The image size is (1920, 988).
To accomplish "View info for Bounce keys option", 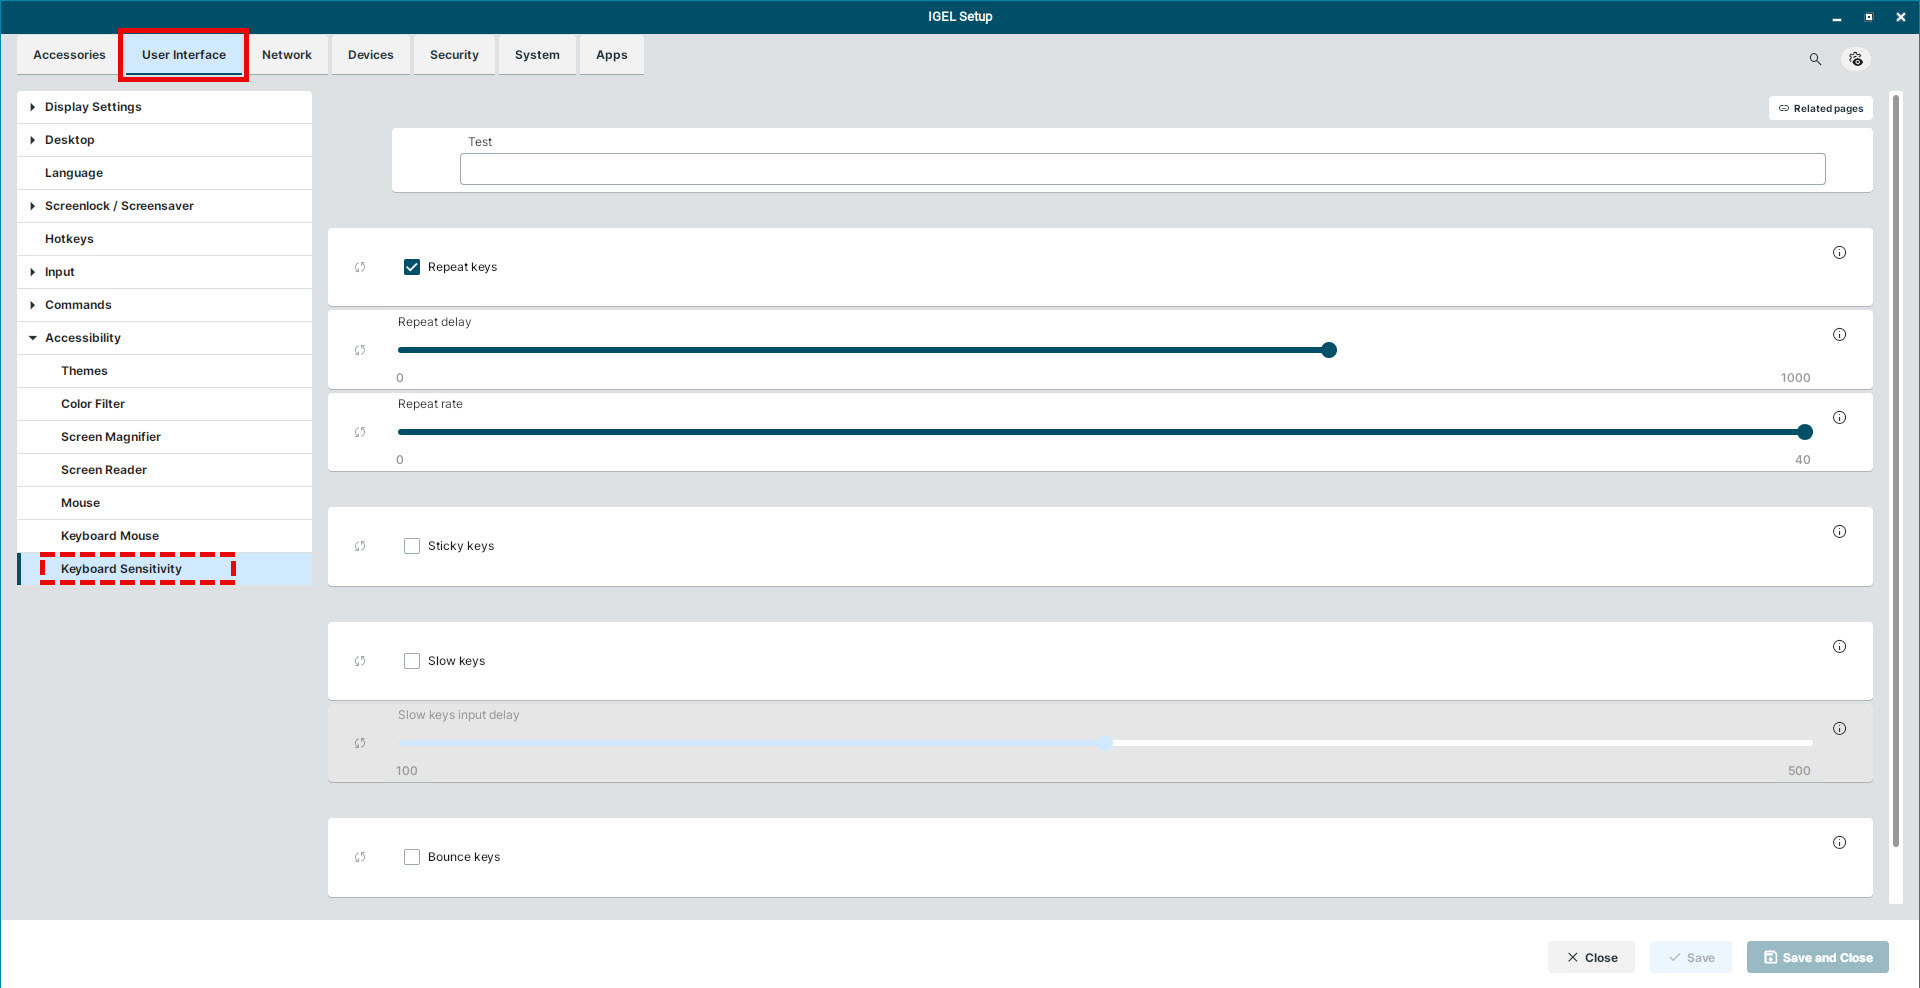I will click(1839, 843).
